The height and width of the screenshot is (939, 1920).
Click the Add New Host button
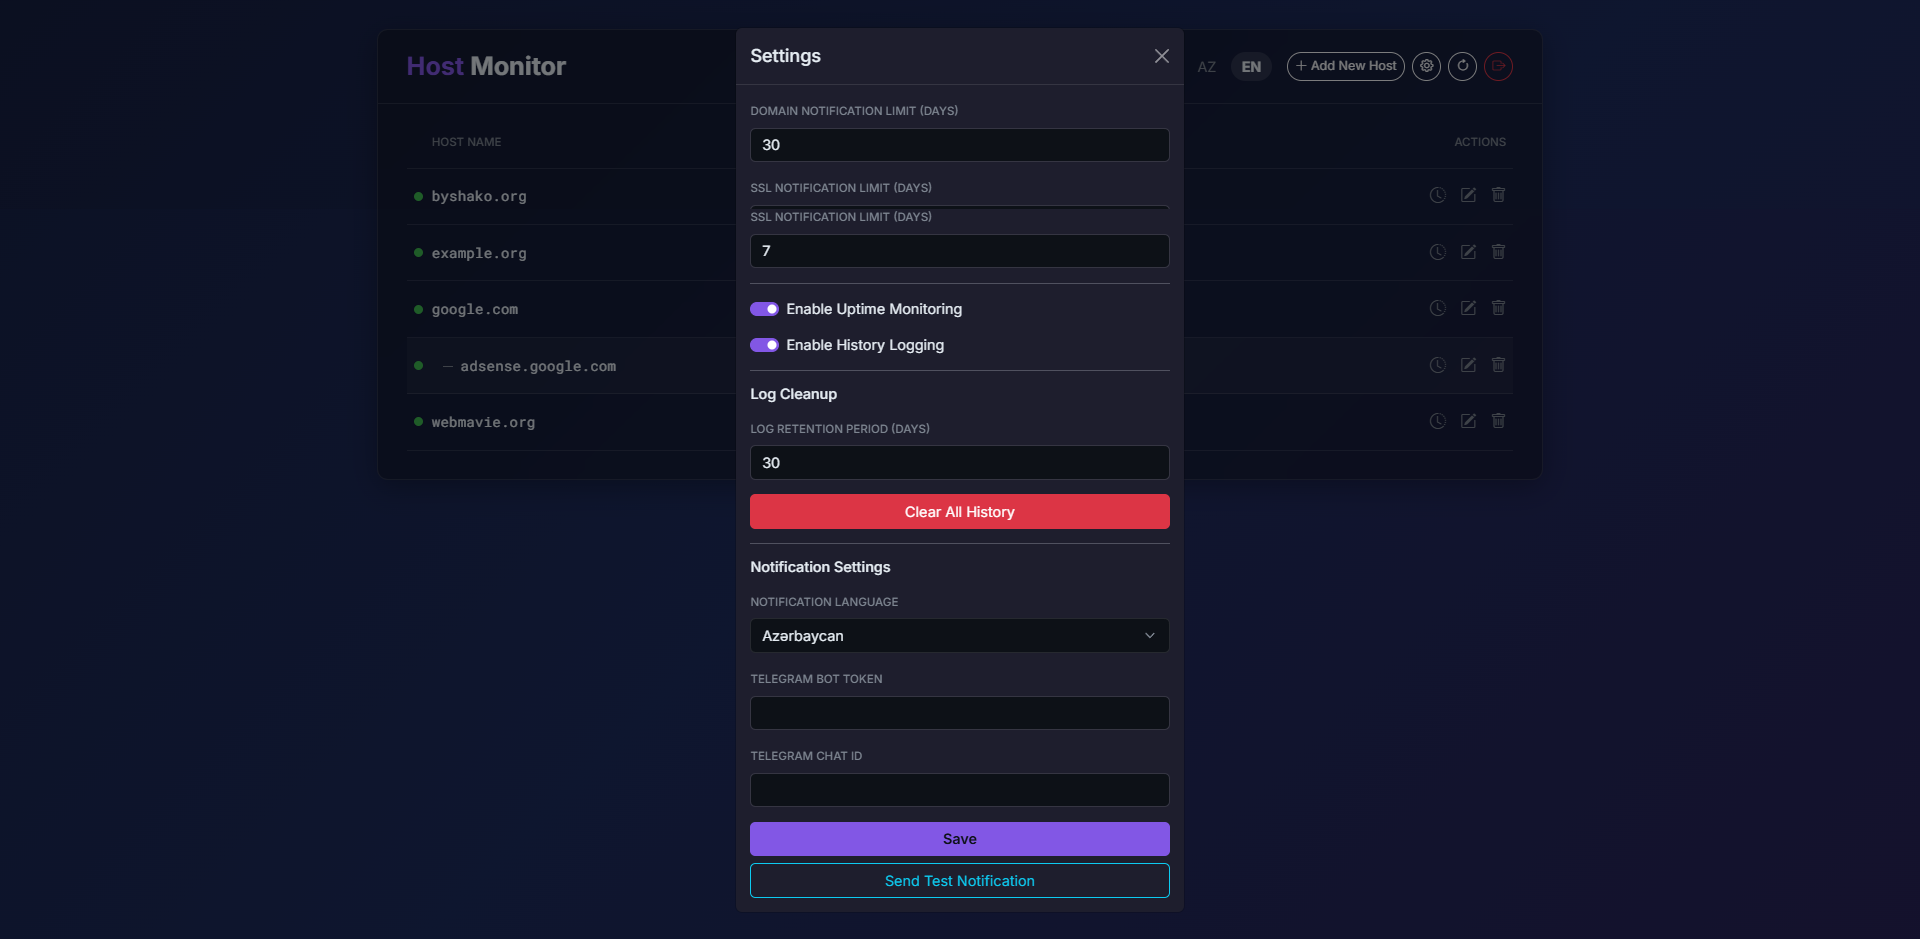coord(1345,66)
